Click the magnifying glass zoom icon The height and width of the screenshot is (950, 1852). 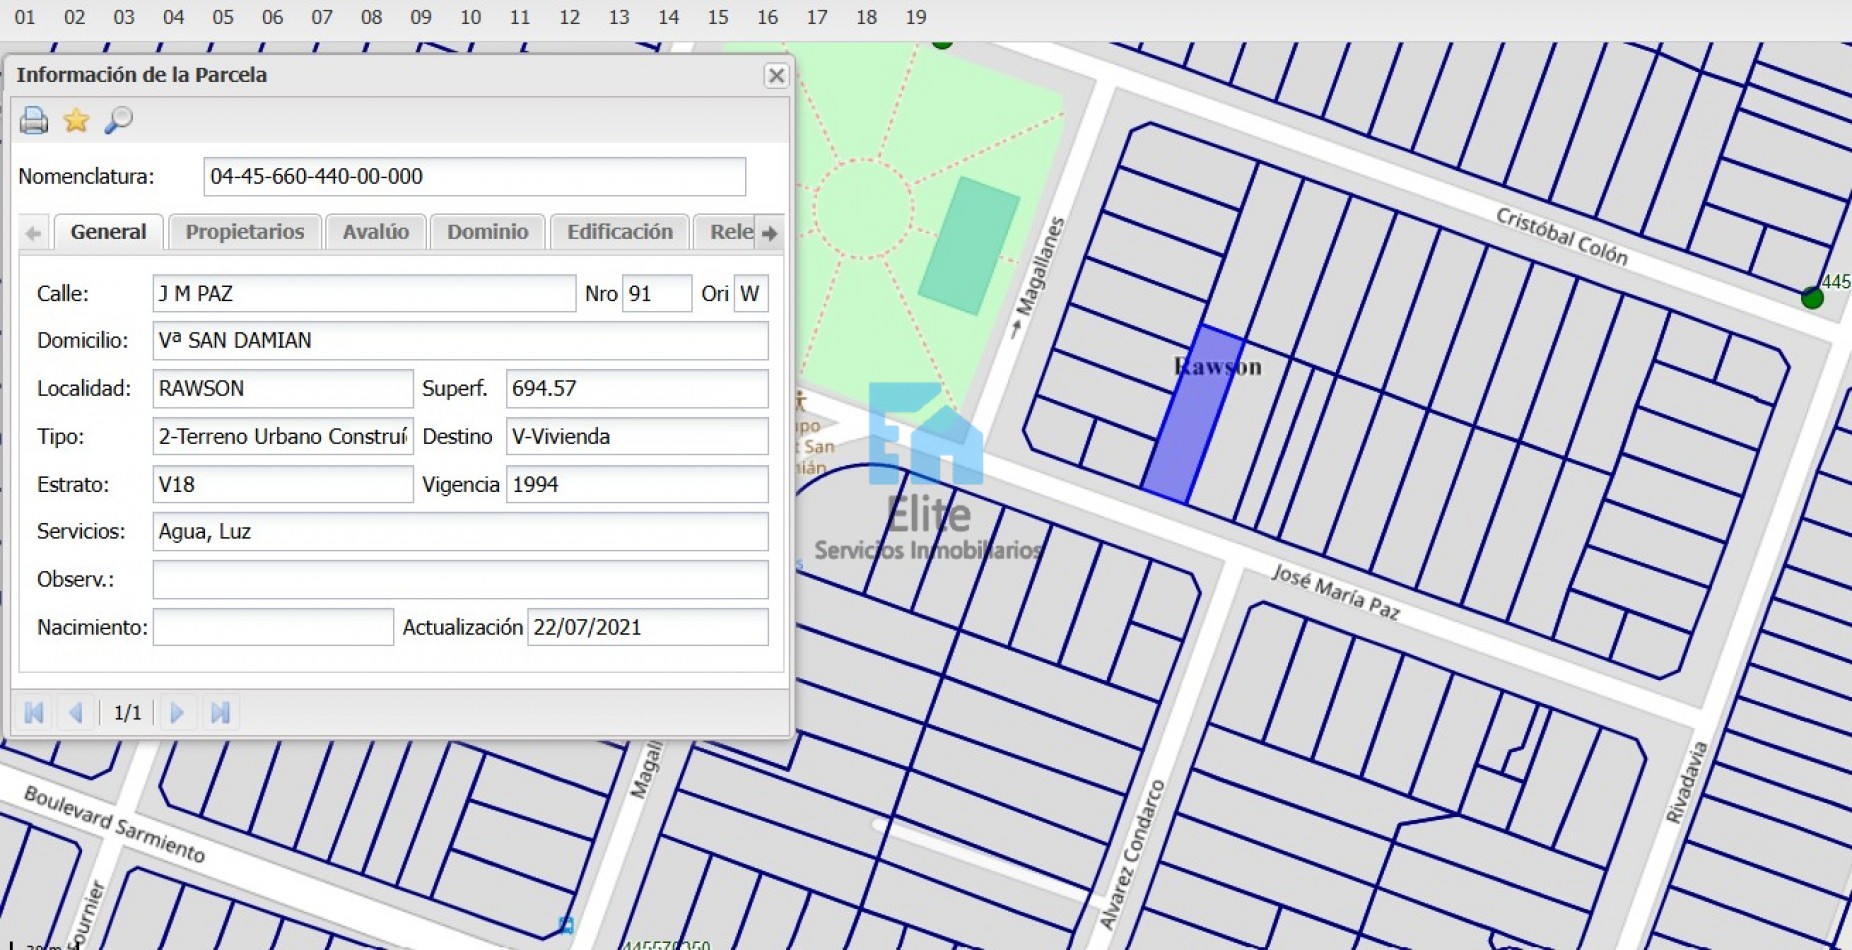[x=118, y=120]
